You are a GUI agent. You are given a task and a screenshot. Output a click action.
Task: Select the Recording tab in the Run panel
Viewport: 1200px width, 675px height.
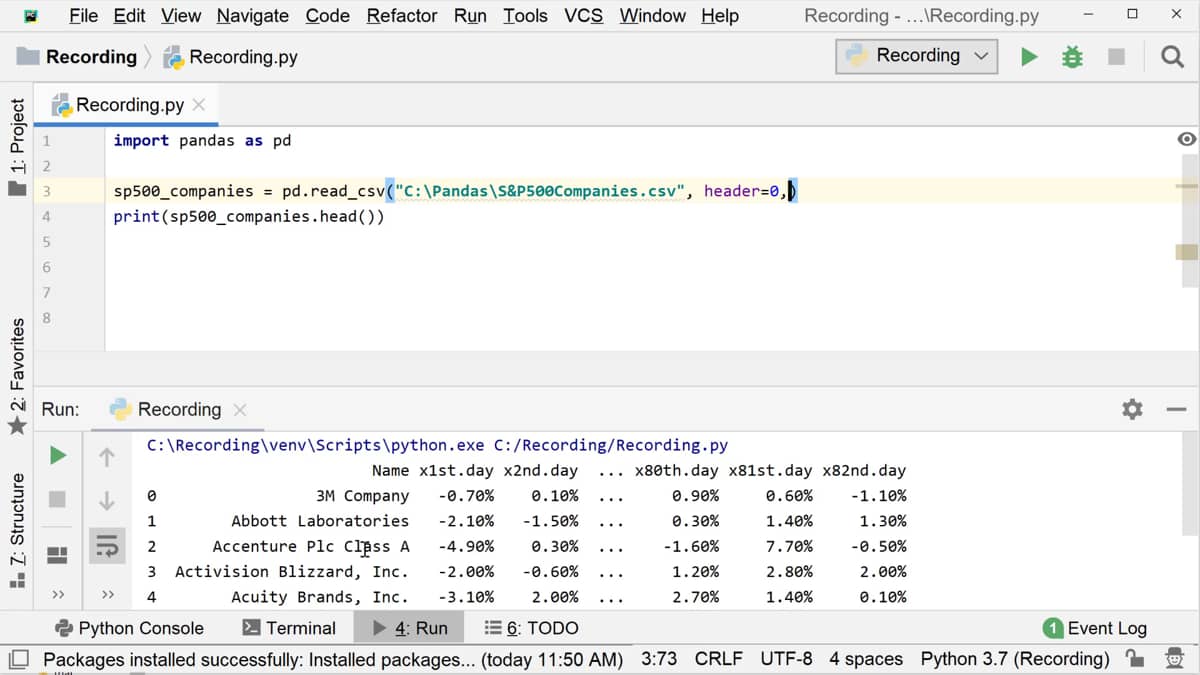click(x=179, y=409)
